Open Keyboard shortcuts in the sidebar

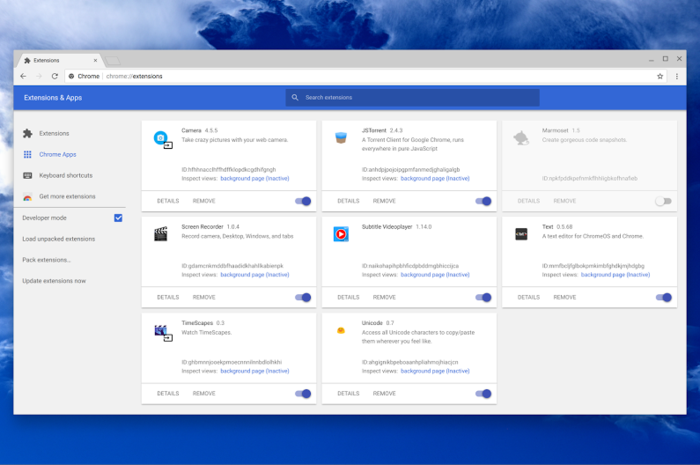point(66,176)
